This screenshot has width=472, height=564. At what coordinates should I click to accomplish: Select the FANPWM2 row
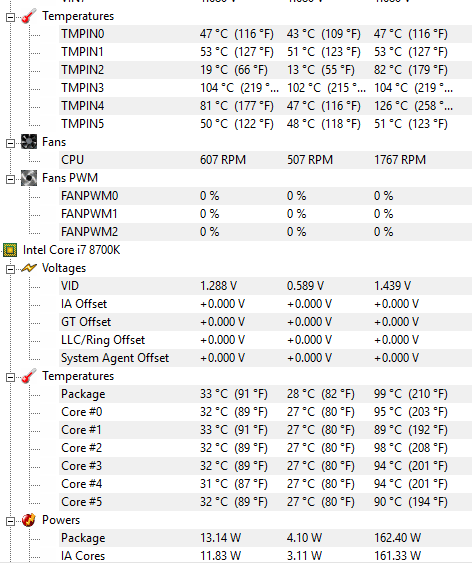266,232
